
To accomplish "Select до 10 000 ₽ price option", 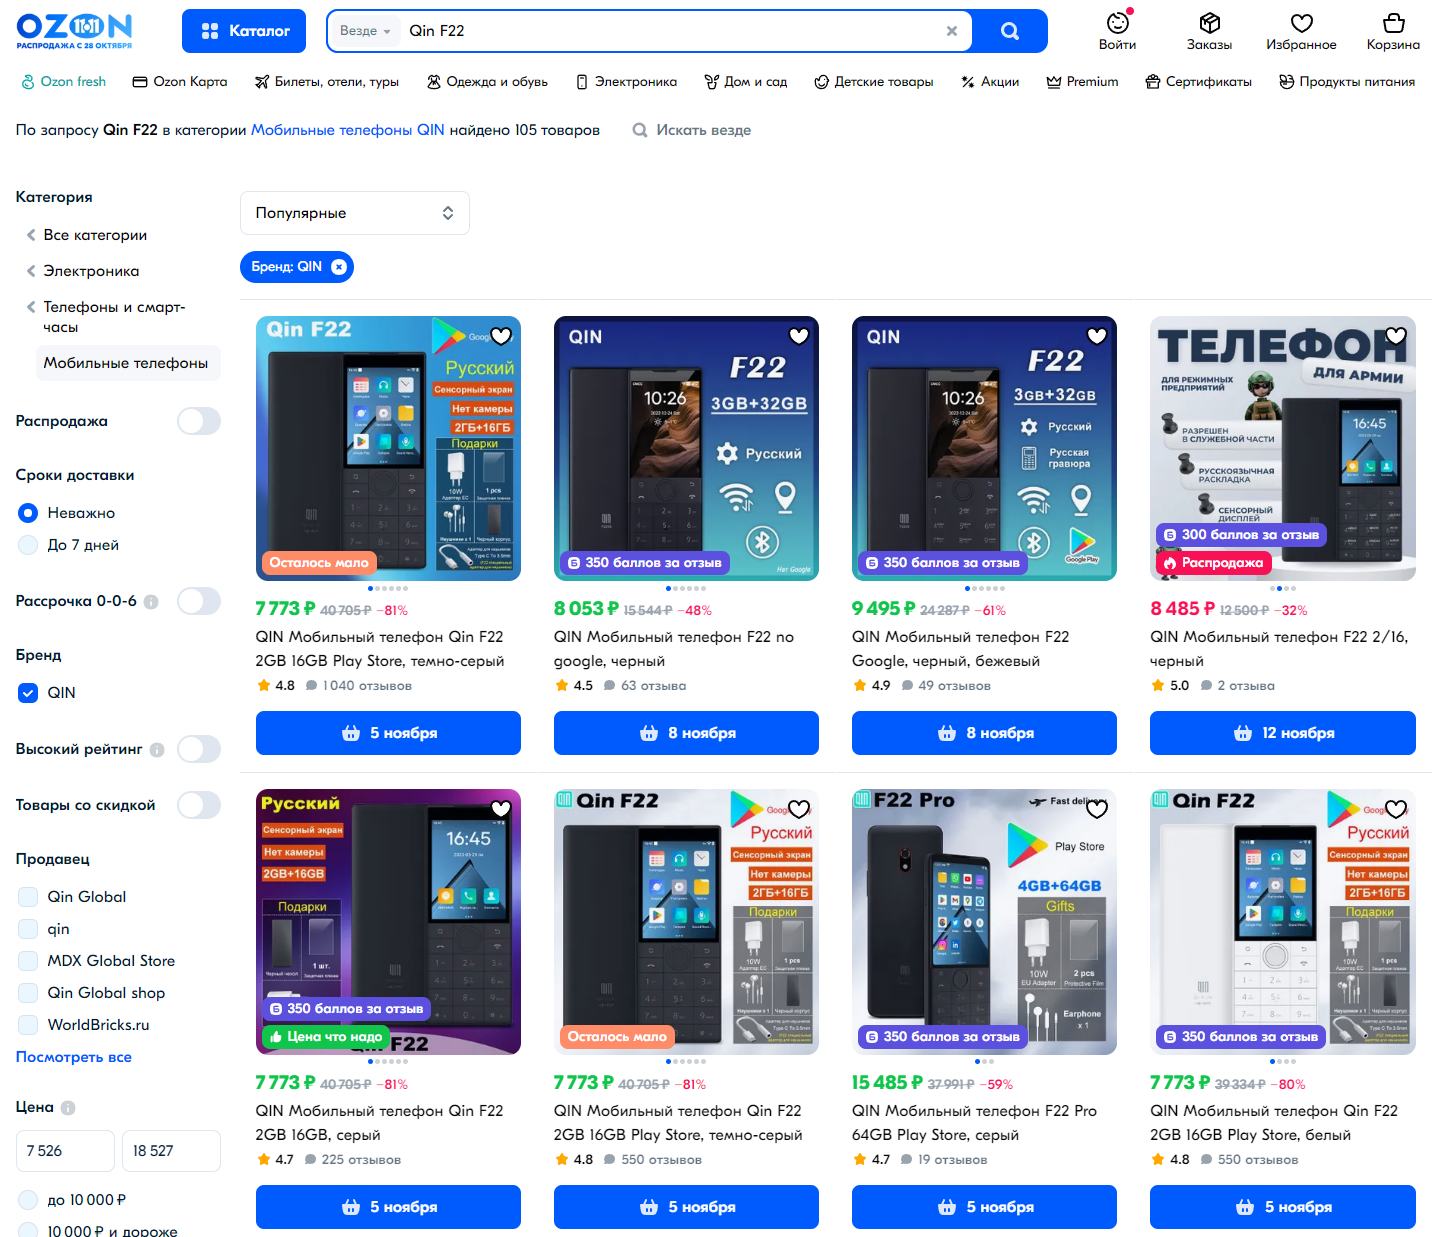I will (28, 1200).
